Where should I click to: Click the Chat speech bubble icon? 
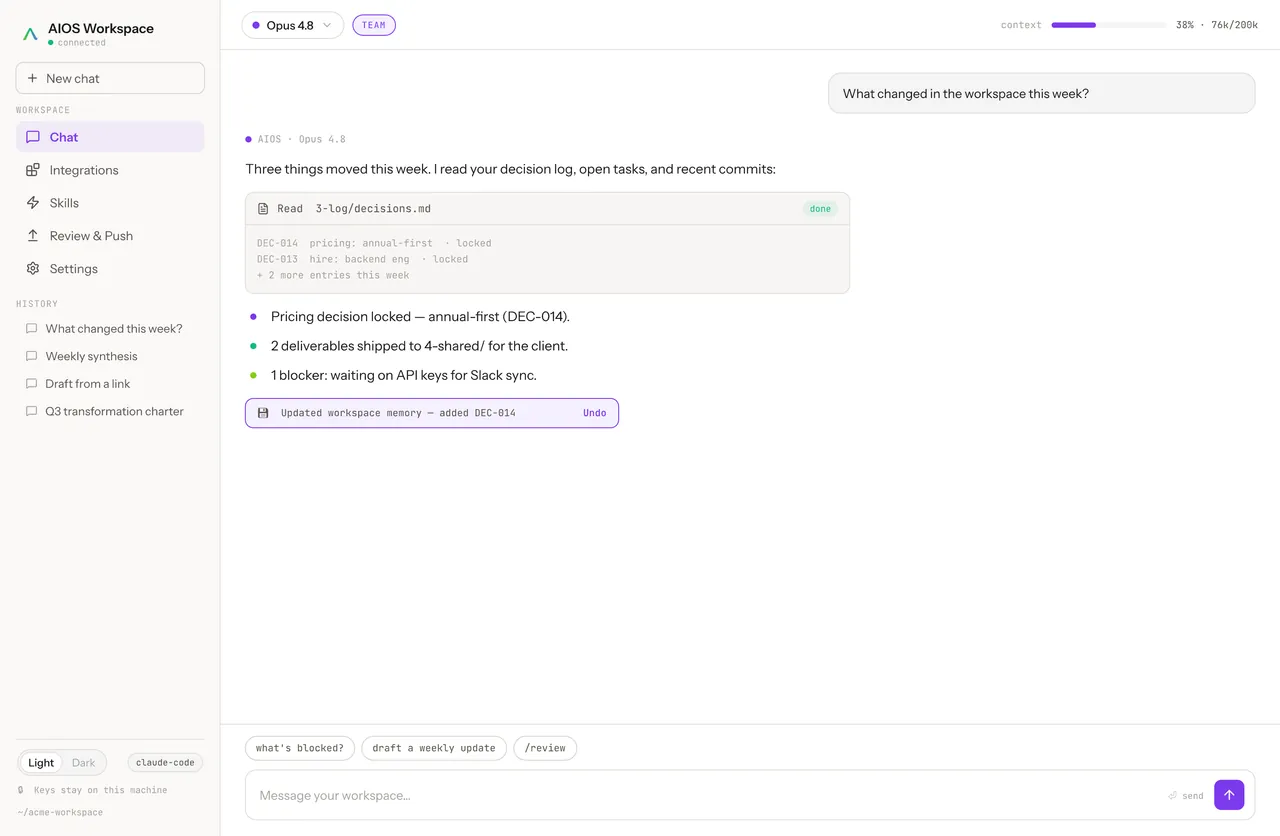[33, 137]
